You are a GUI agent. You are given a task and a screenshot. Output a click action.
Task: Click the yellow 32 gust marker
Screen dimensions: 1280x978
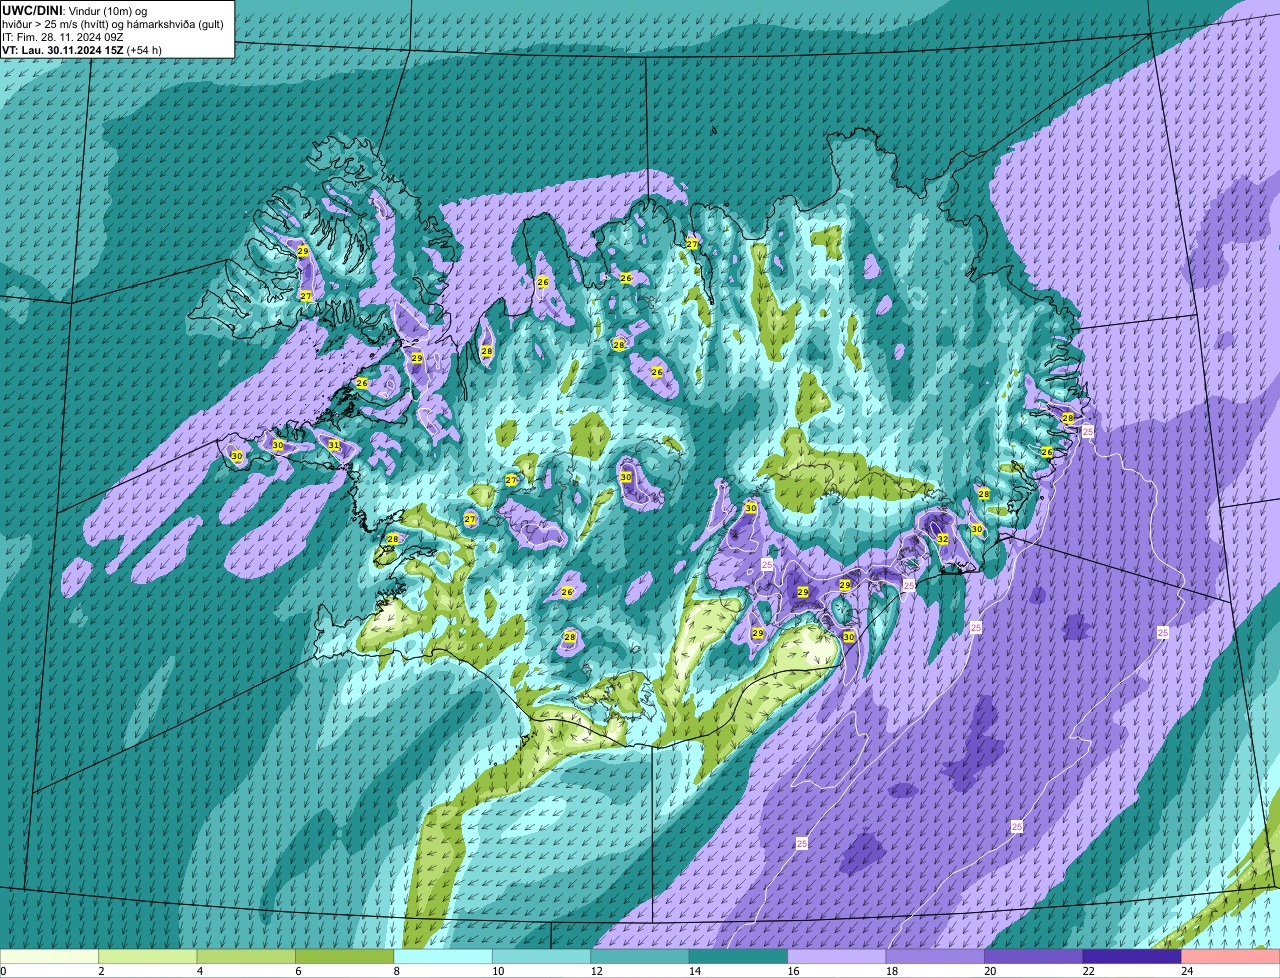point(942,538)
